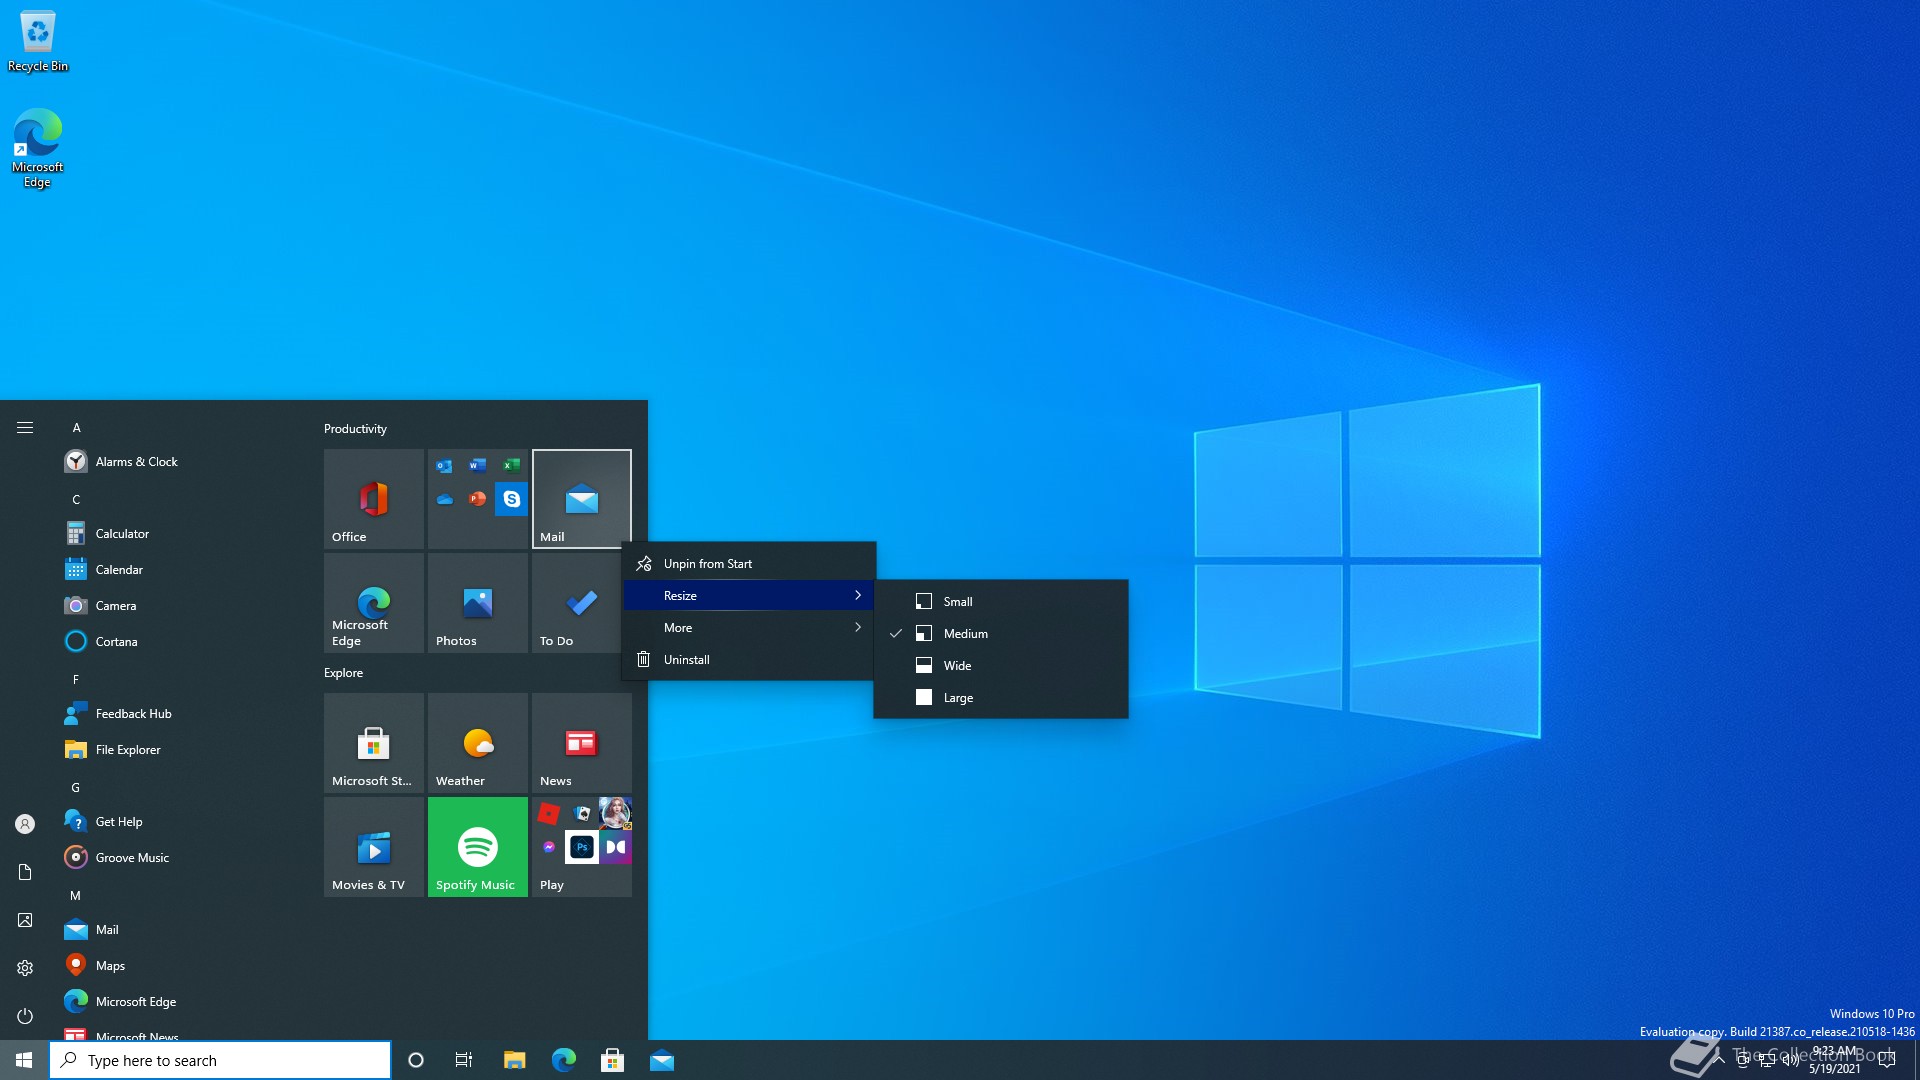The height and width of the screenshot is (1080, 1920).
Task: Click the letter C header in app list
Action: tap(76, 500)
